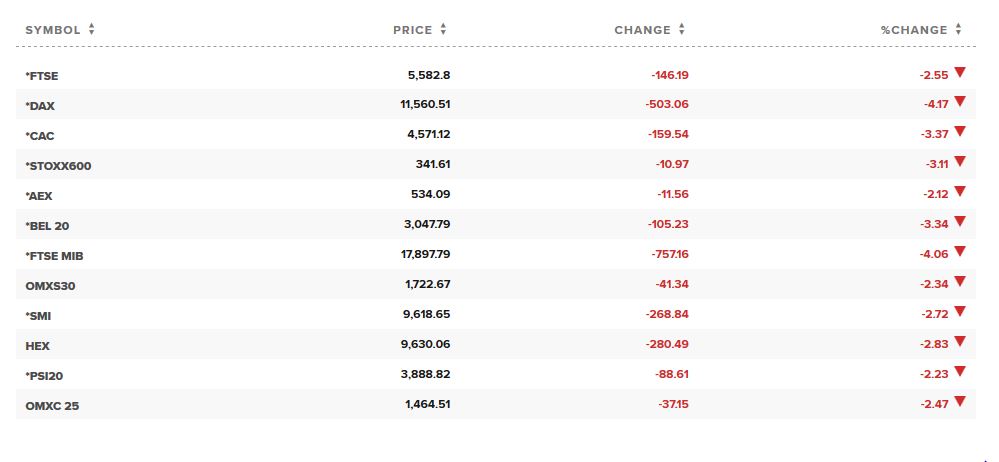The height and width of the screenshot is (462, 999).
Task: Click the CHANGE column sort arrows
Action: (682, 29)
